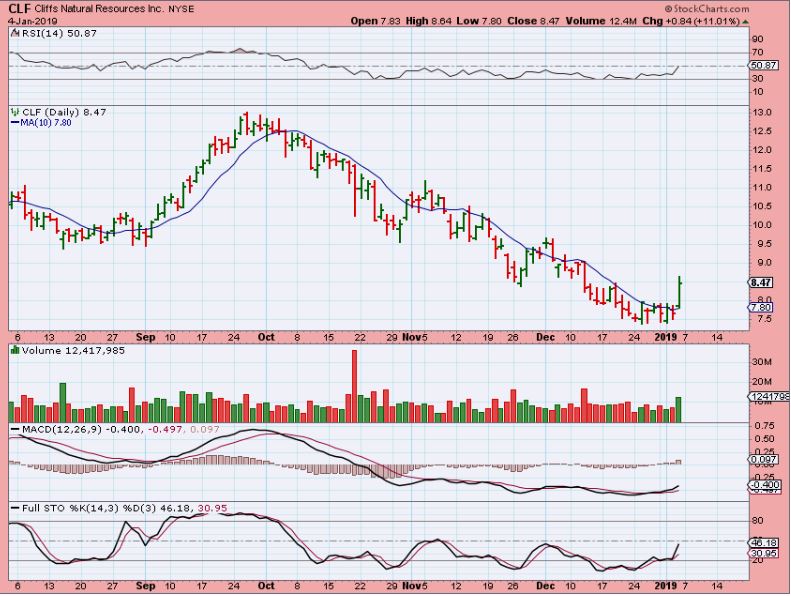Click the MACD(12,26,9) legend text
Image resolution: width=791 pixels, height=596 pixels.
point(63,429)
